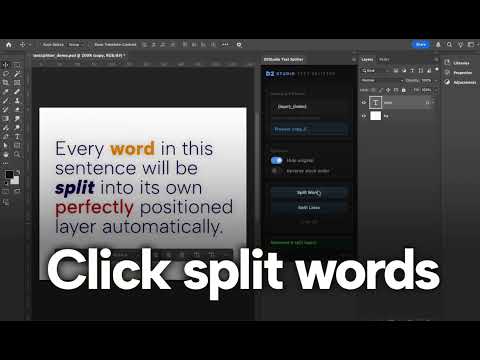Click the background color swatch
Screen dimensions: 480x360
point(15,180)
